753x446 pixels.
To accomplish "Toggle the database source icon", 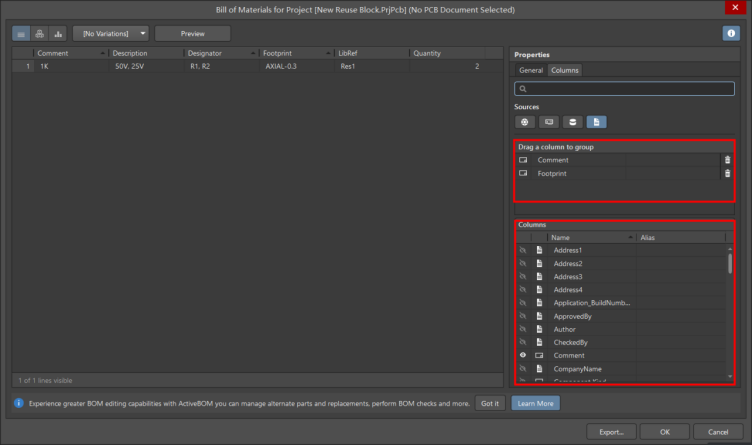I will pos(572,121).
